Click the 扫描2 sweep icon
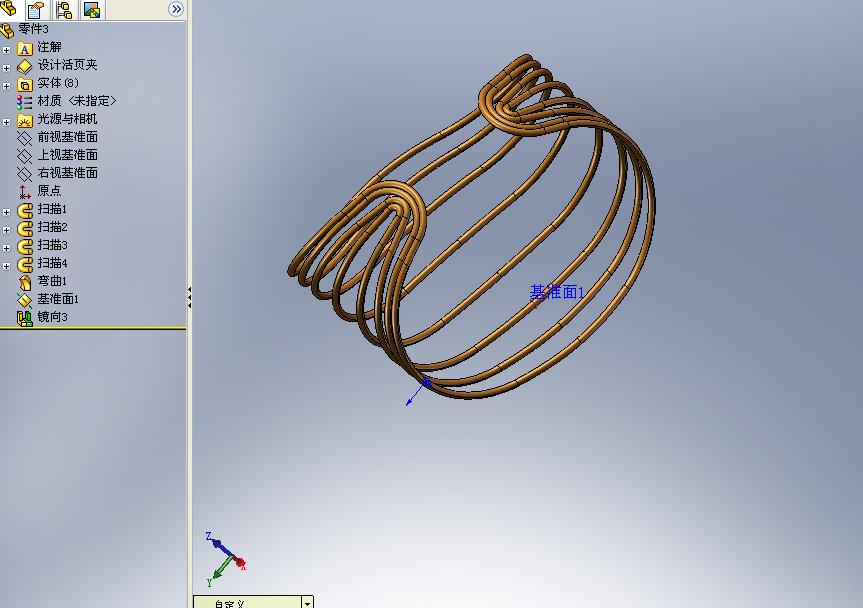This screenshot has height=608, width=863. pyautogui.click(x=24, y=228)
